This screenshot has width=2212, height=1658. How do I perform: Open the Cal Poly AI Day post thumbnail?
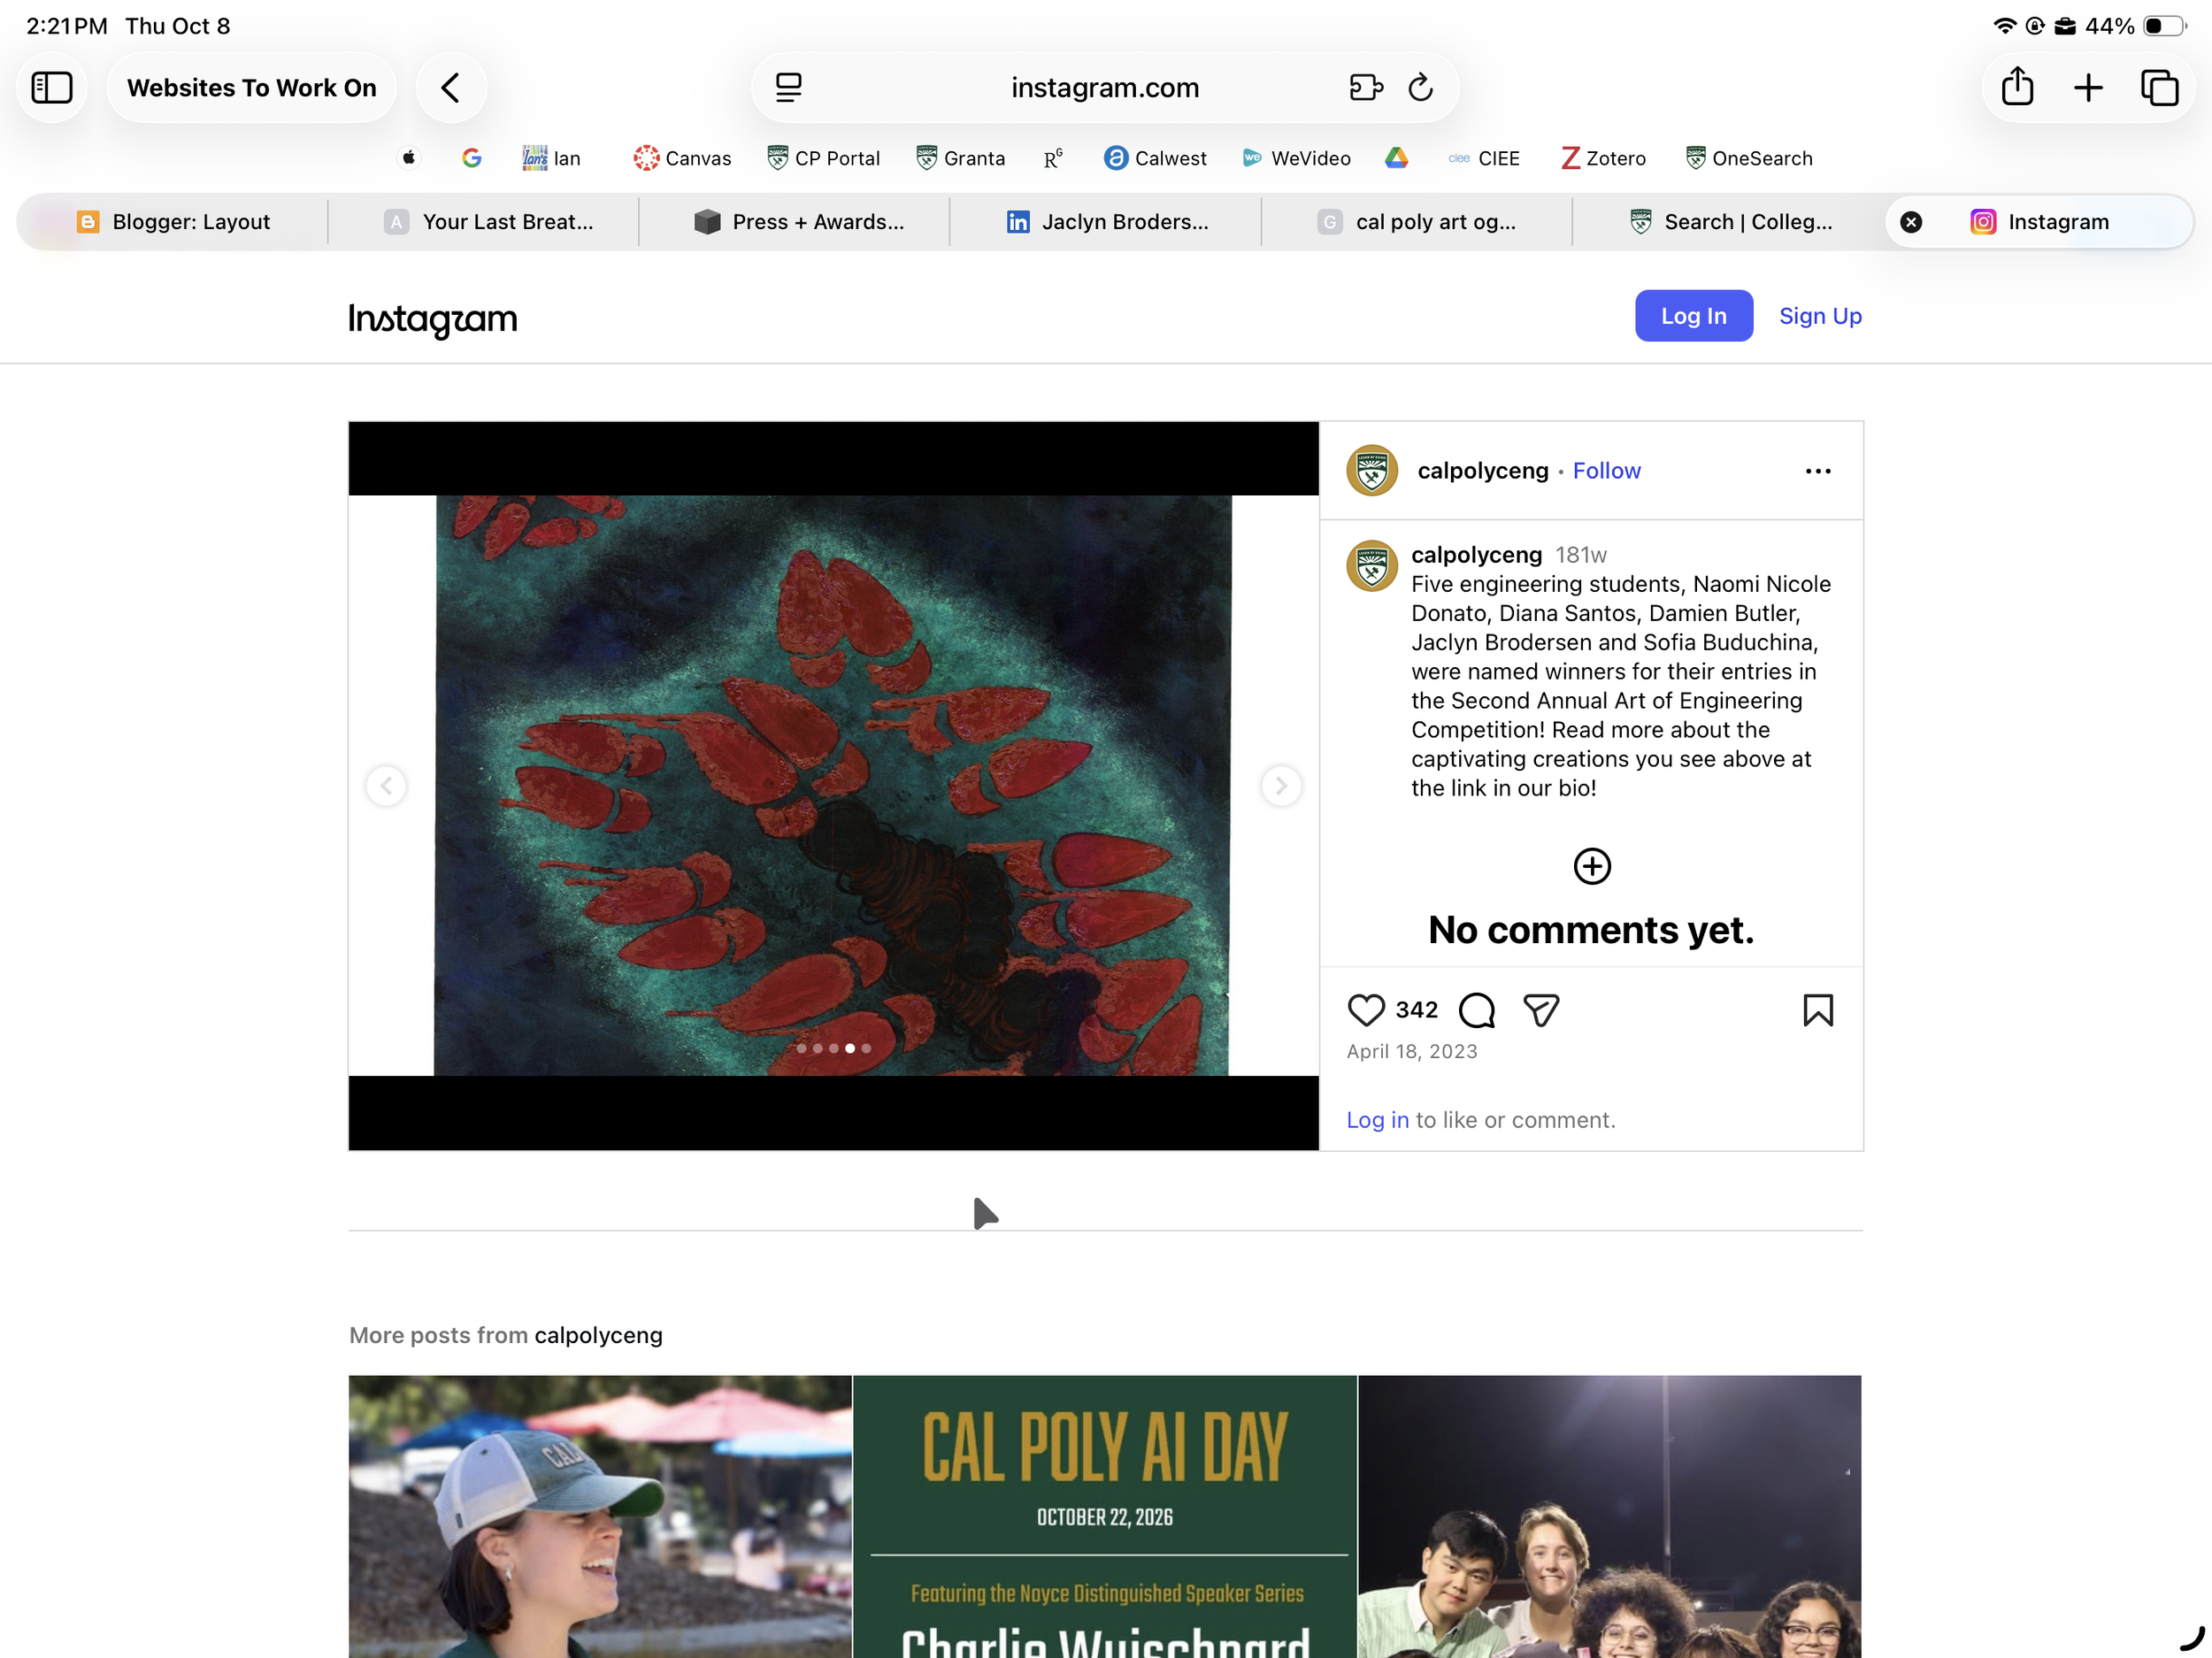point(1105,1516)
